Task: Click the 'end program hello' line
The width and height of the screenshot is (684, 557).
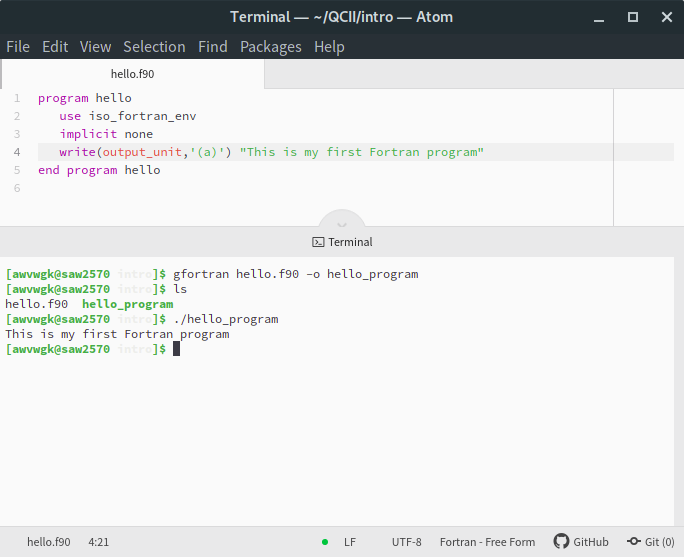Action: tap(99, 170)
